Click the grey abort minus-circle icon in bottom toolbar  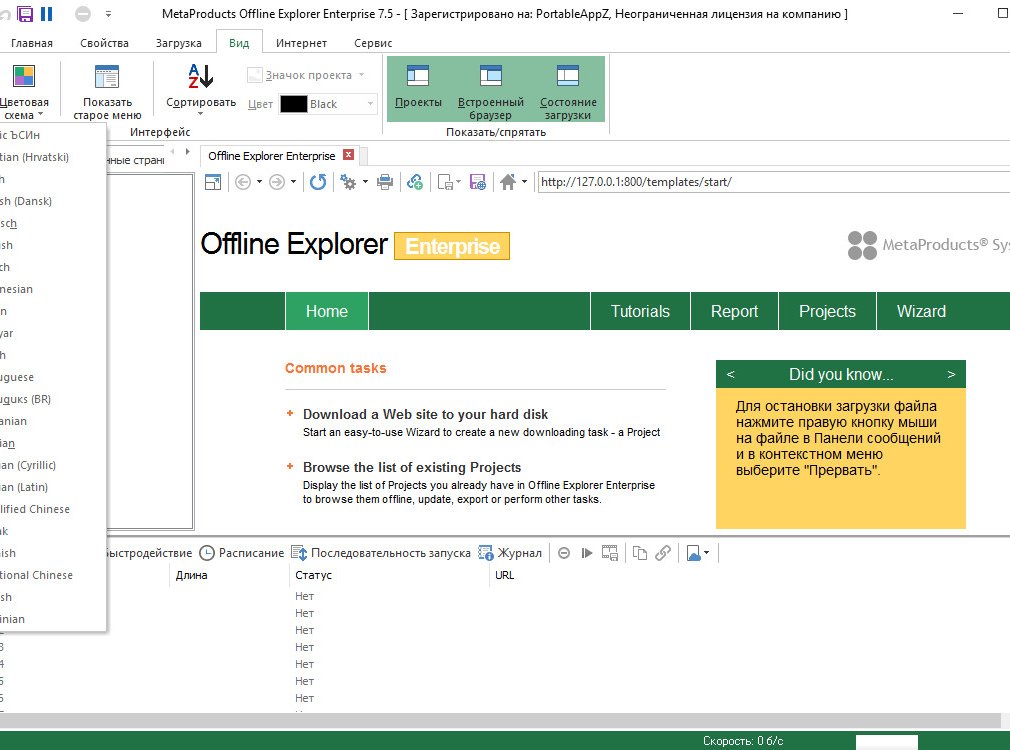point(564,553)
